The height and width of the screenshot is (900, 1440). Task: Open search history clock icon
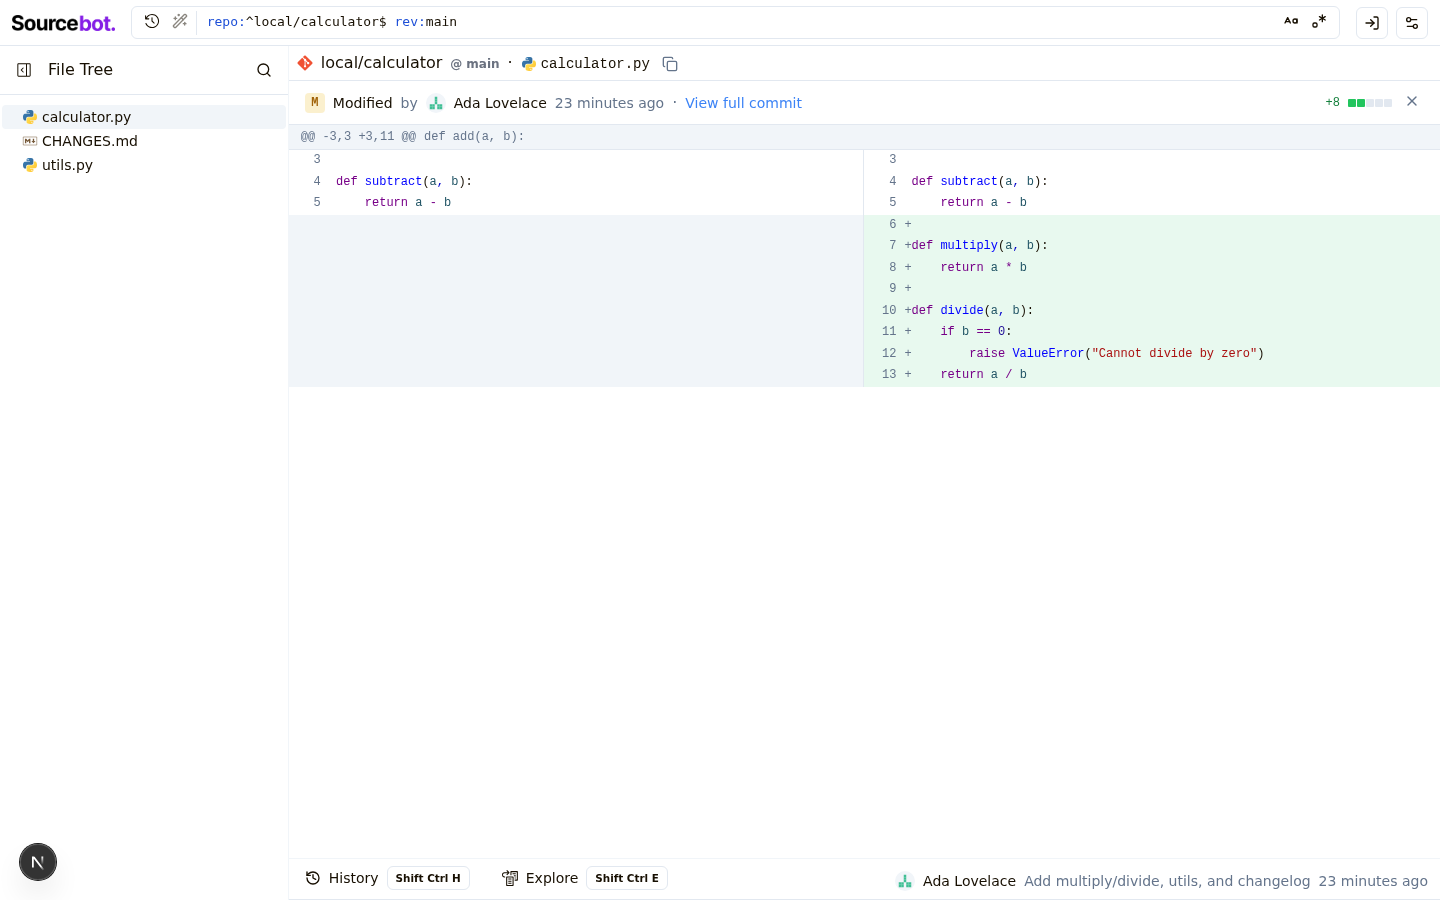coord(152,21)
